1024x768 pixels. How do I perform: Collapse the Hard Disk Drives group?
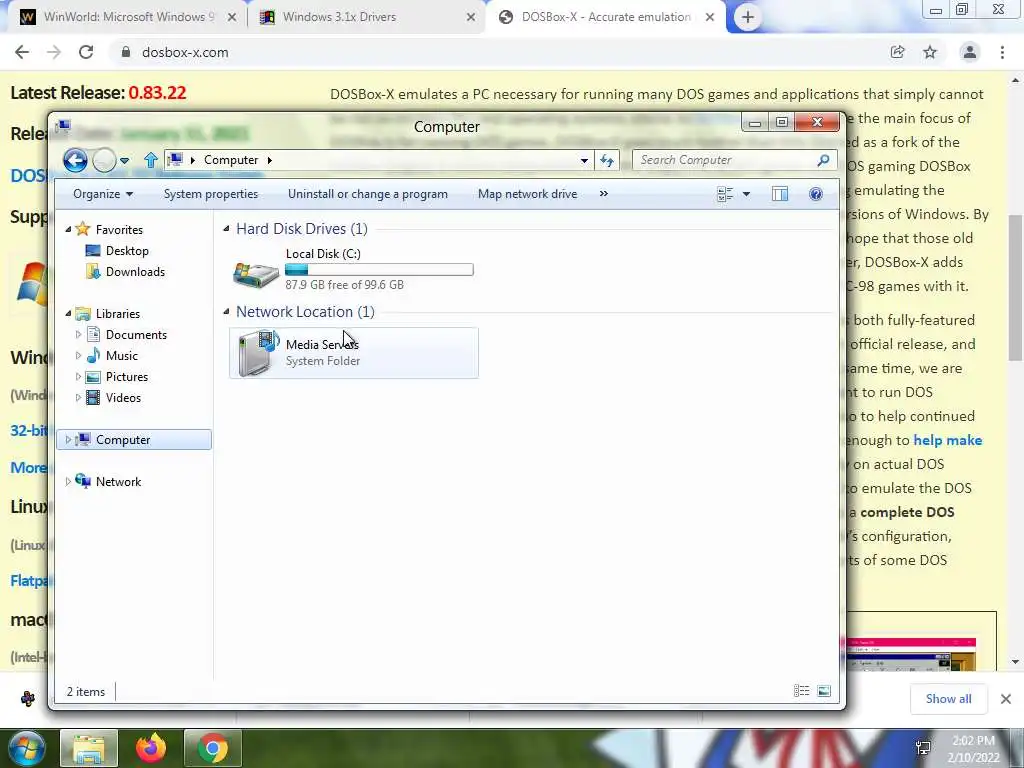click(226, 229)
